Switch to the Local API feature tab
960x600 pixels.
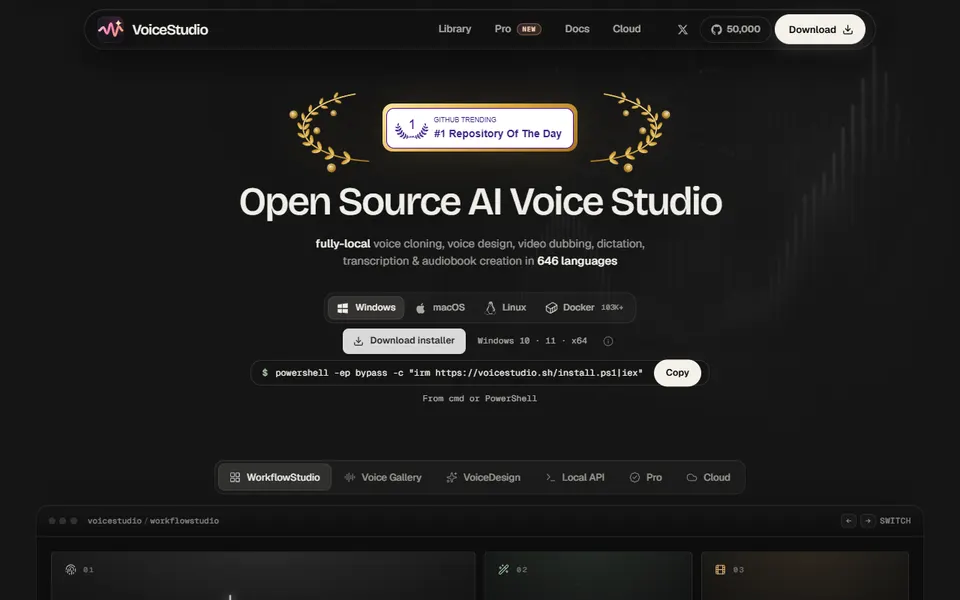point(575,477)
